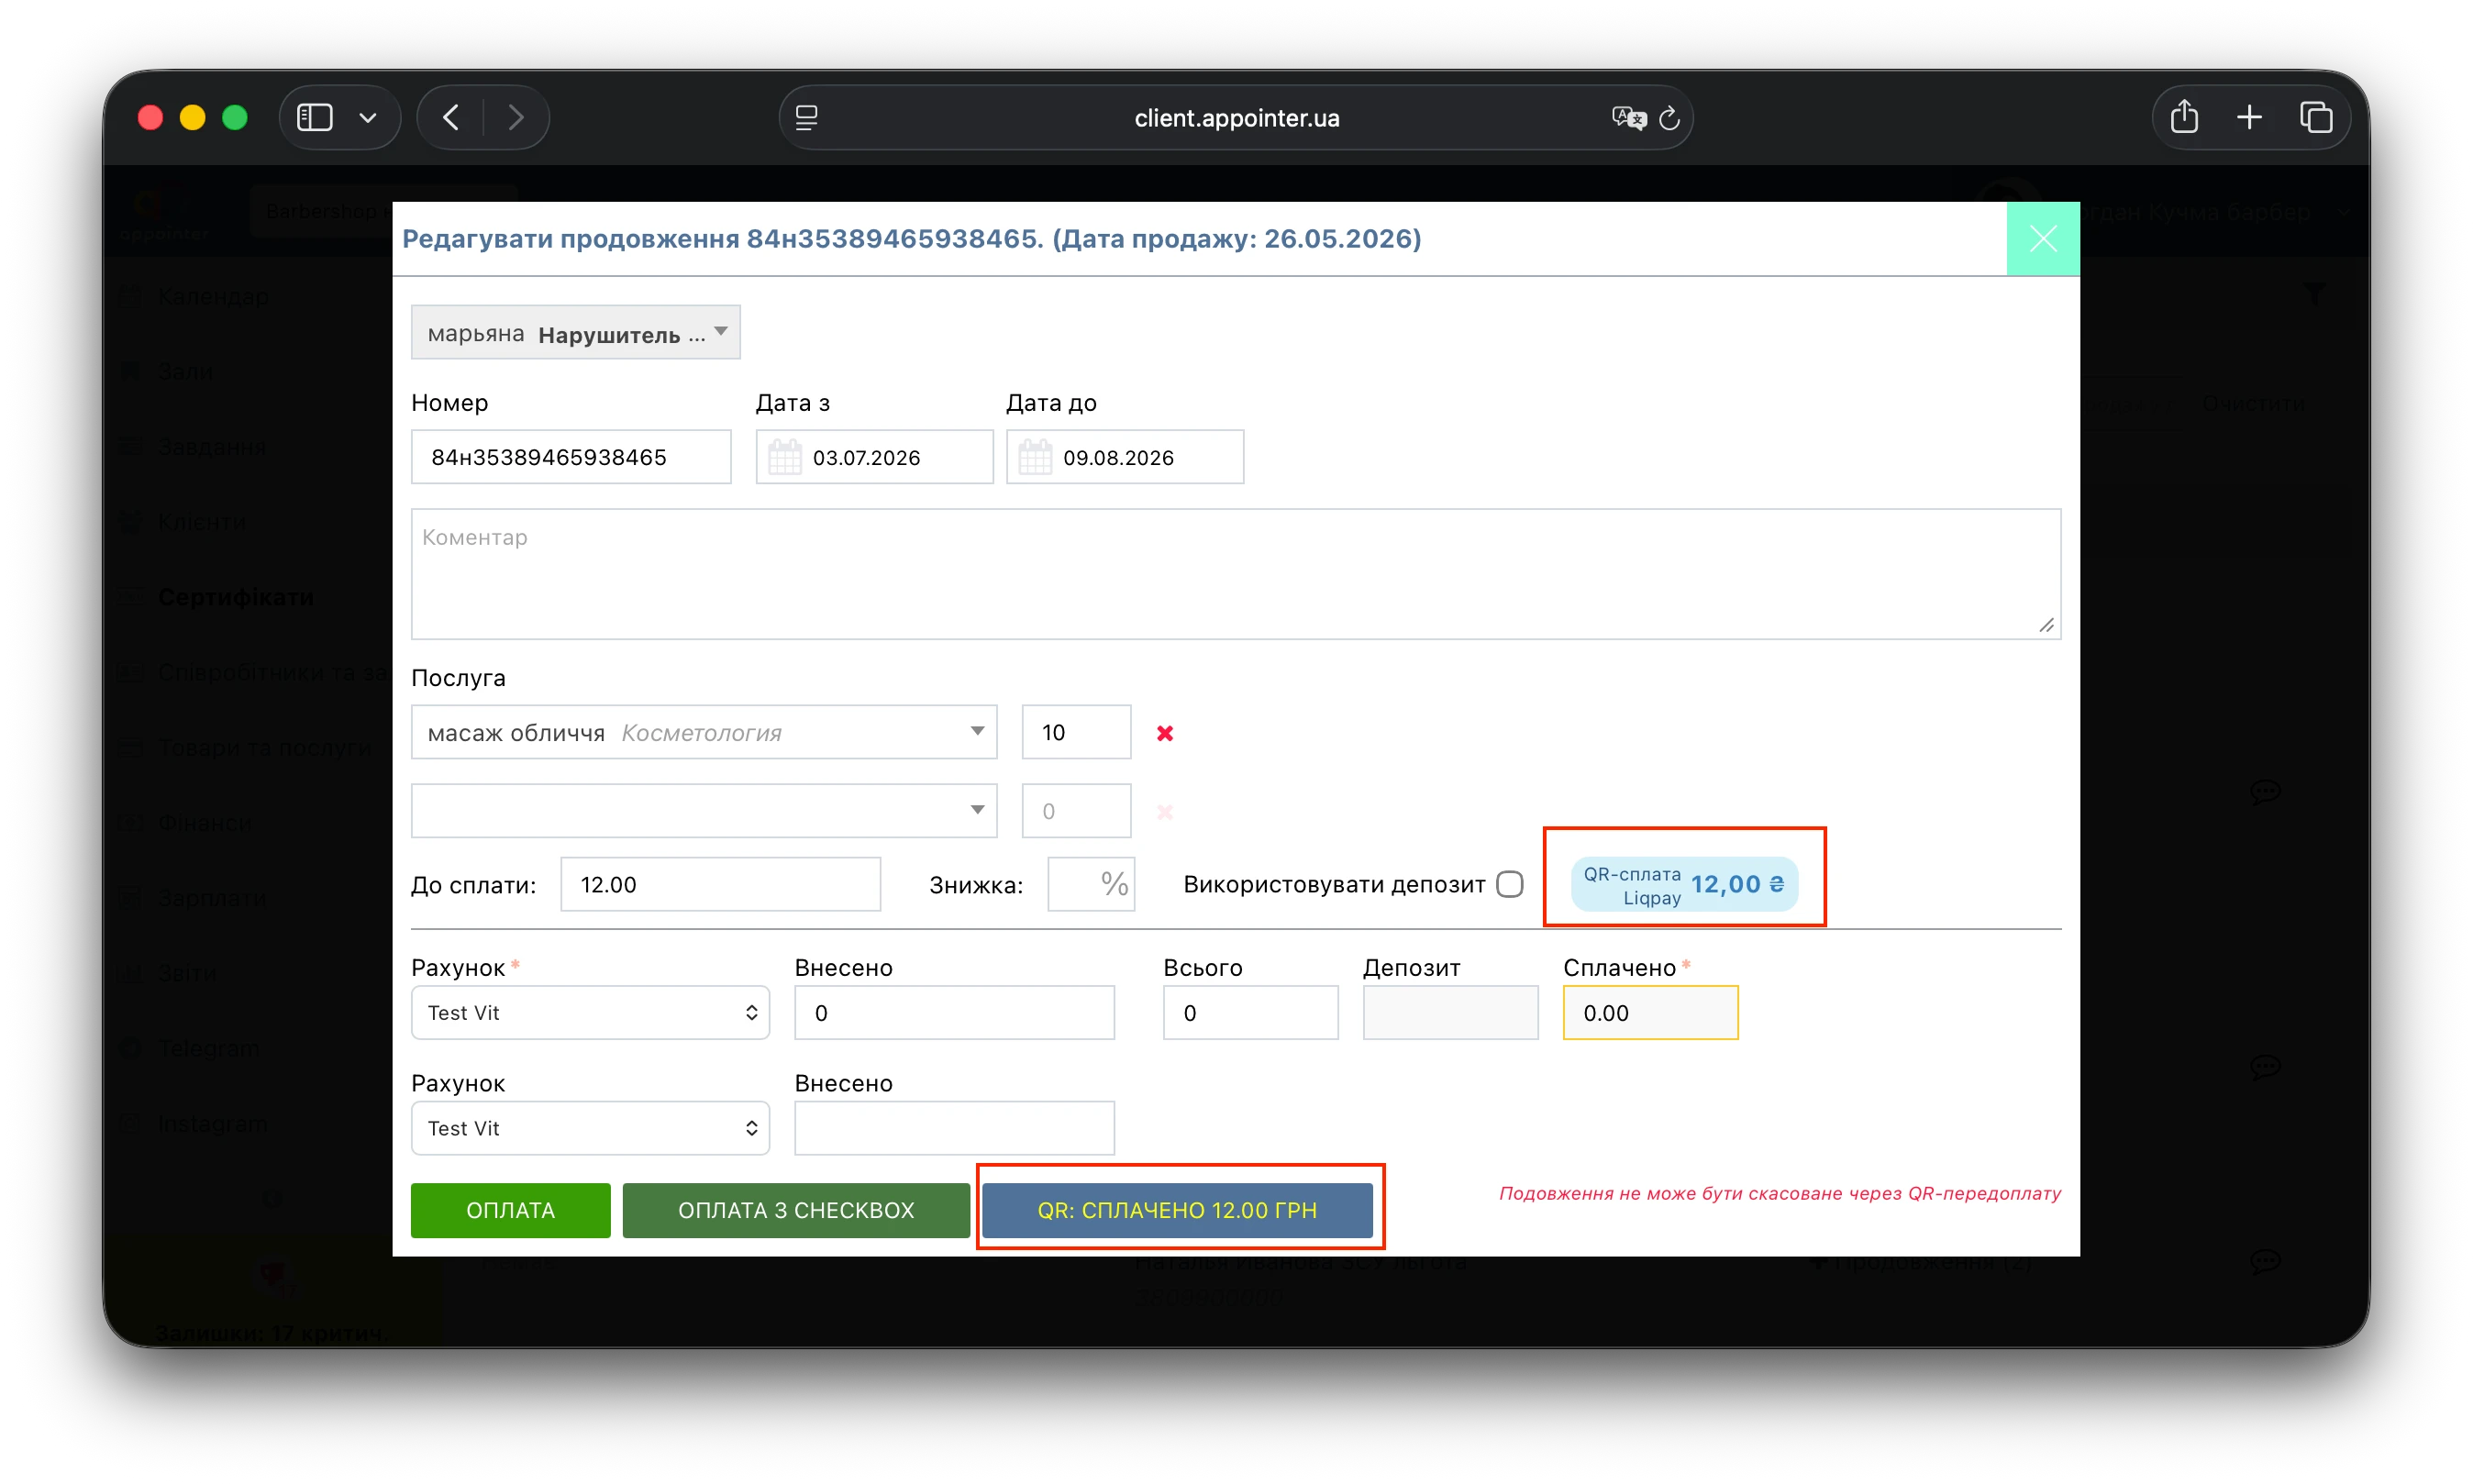Open the empty second service dropdown
The image size is (2473, 1484).
click(x=704, y=811)
